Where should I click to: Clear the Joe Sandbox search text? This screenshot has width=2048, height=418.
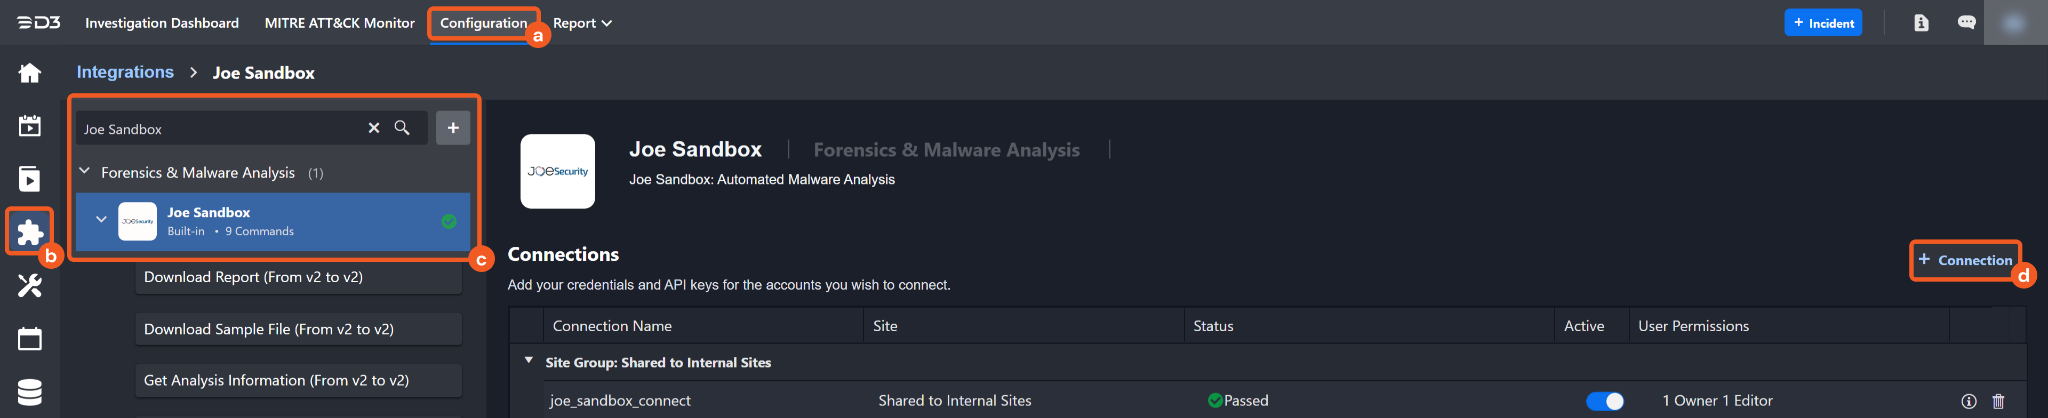(x=374, y=128)
